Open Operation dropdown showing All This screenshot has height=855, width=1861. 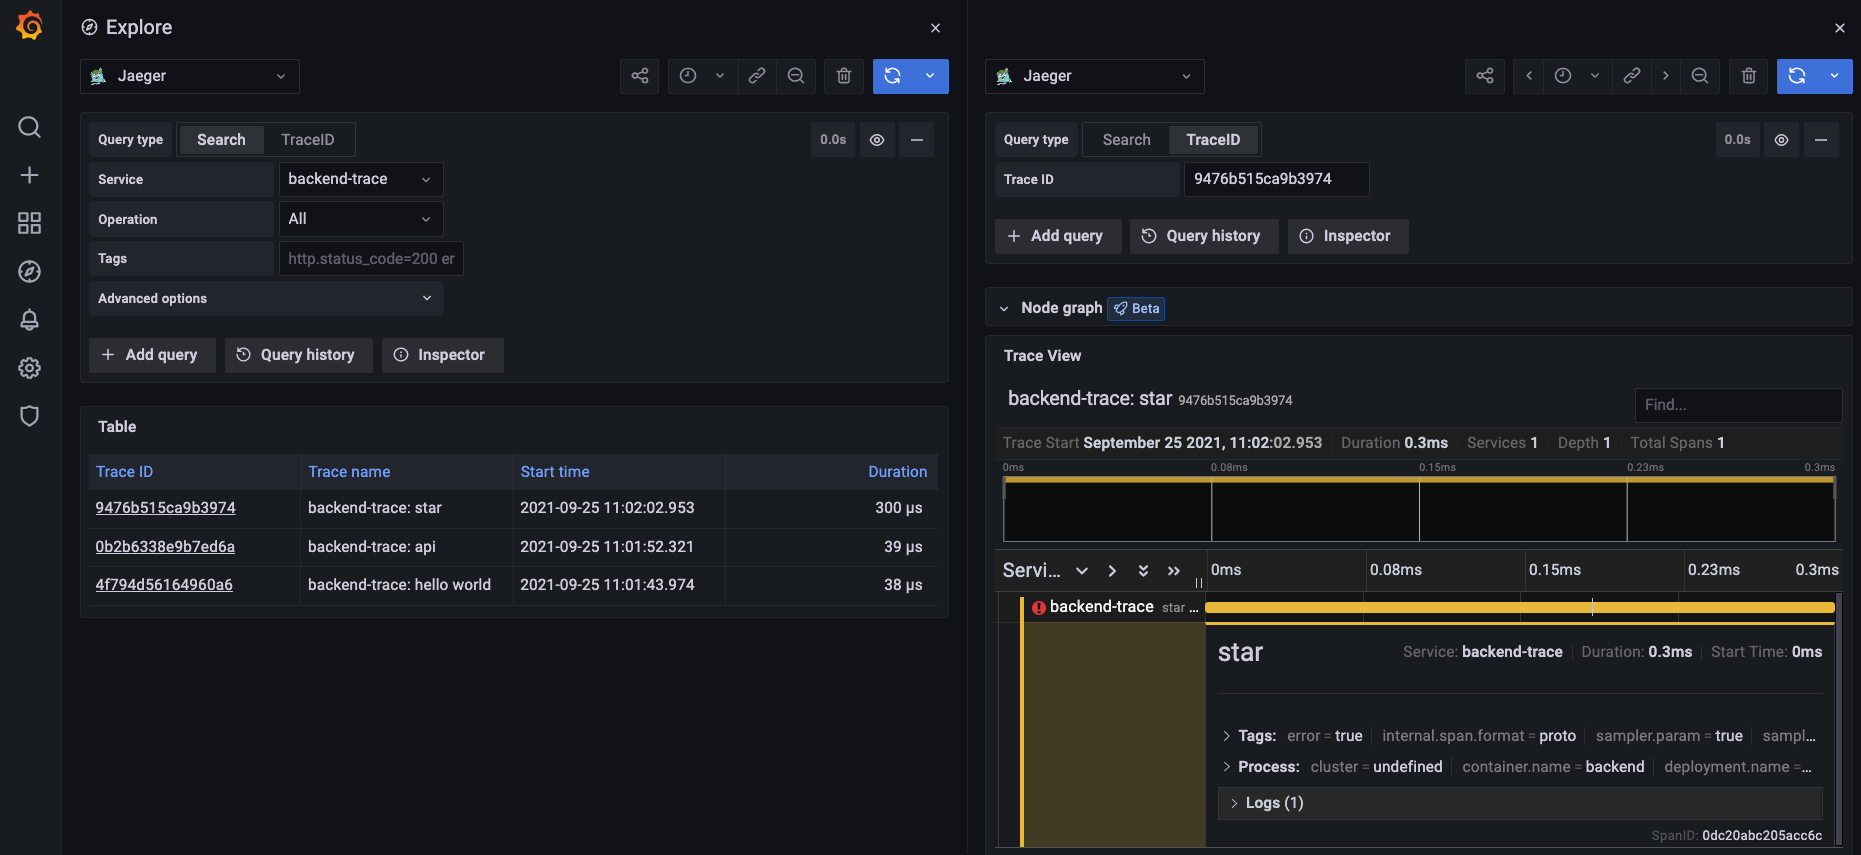coord(361,219)
